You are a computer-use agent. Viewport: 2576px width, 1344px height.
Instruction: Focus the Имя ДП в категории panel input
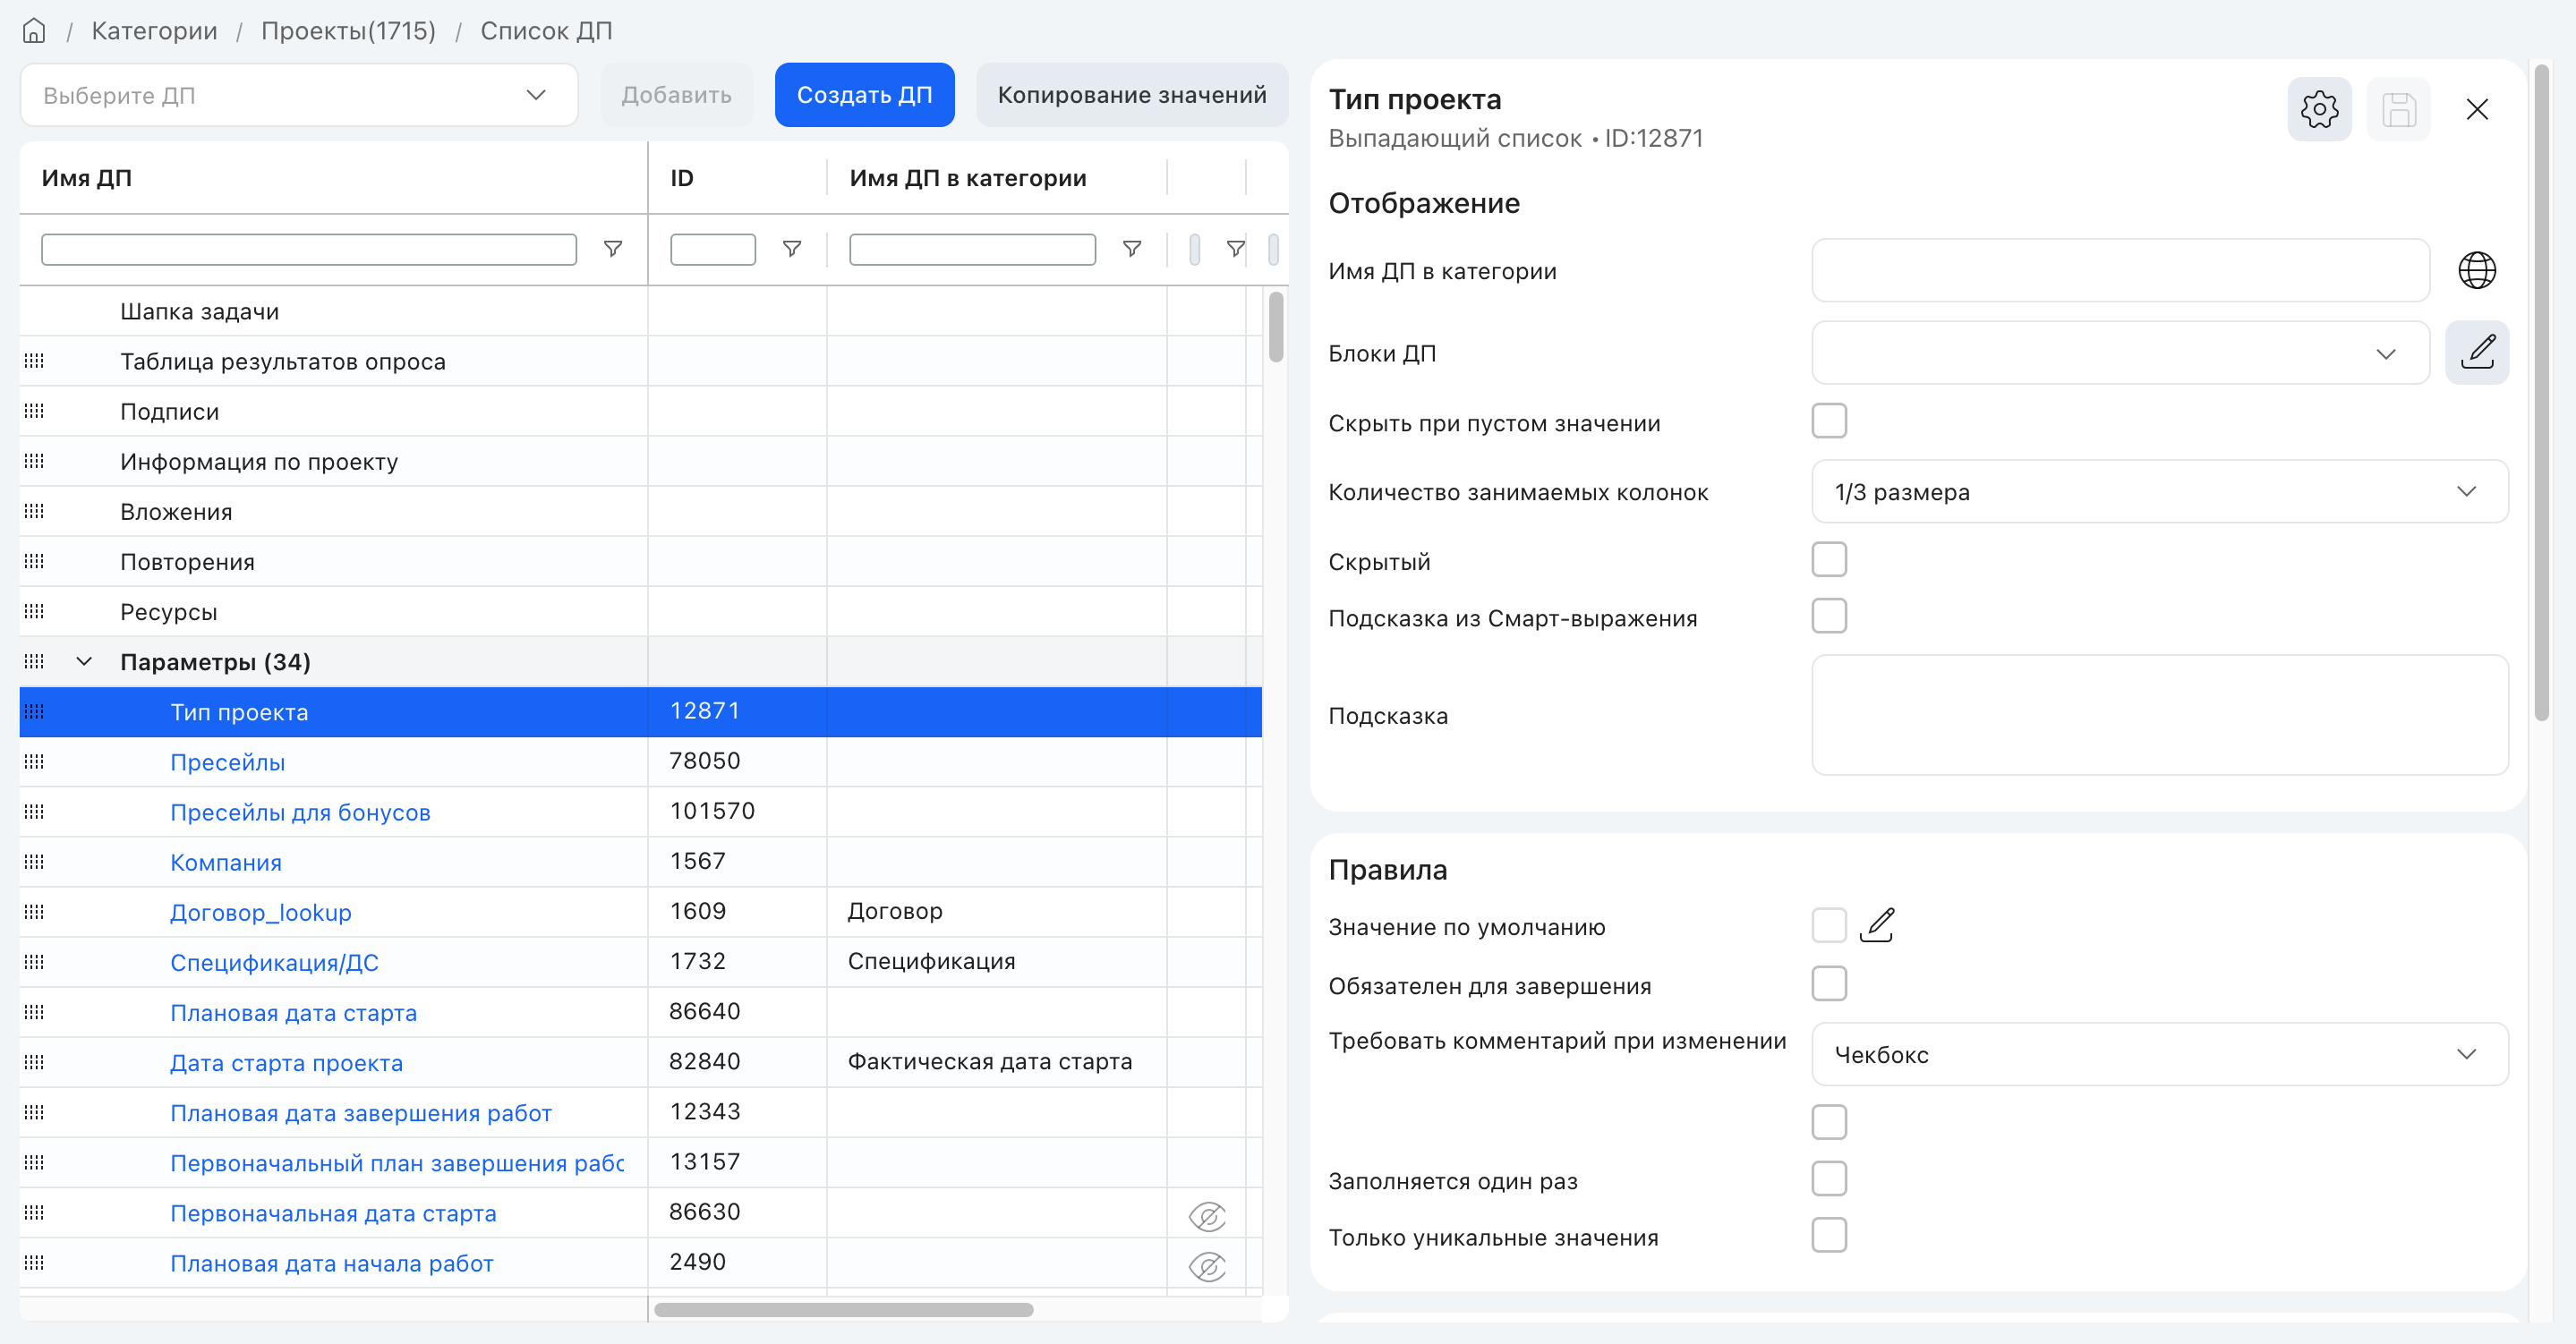pyautogui.click(x=2120, y=270)
